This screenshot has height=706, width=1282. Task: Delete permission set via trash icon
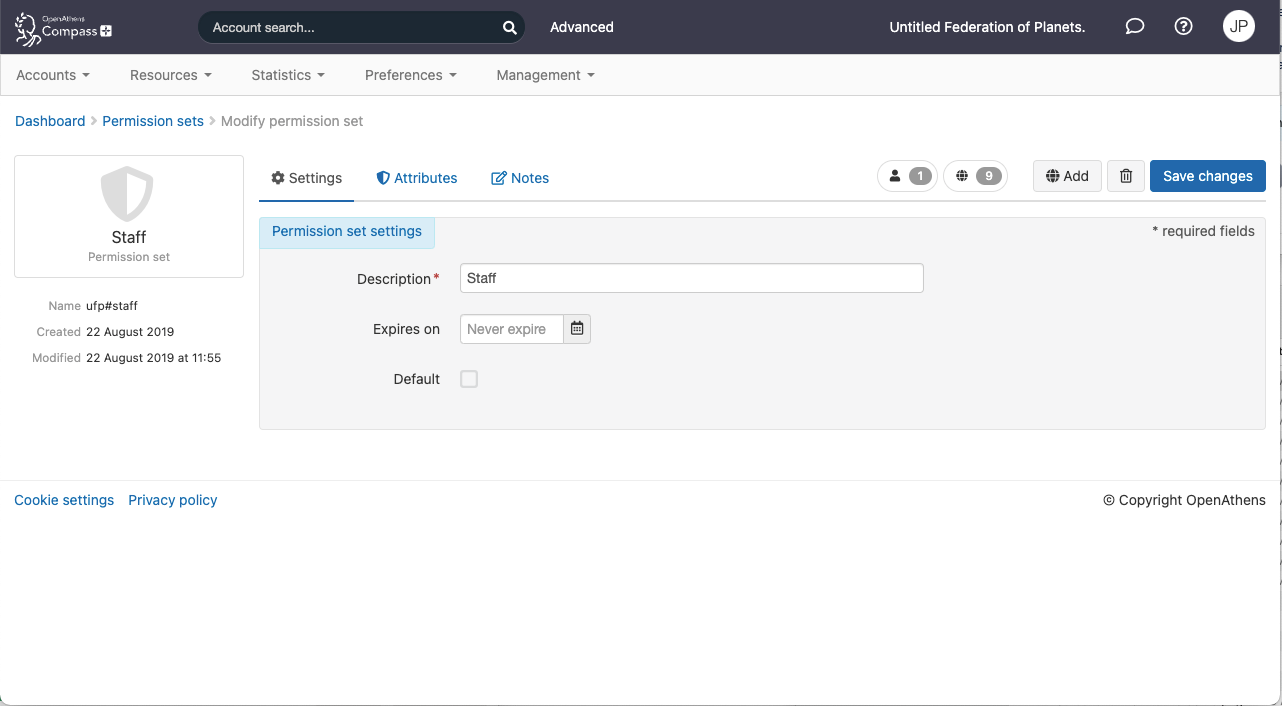click(x=1125, y=176)
